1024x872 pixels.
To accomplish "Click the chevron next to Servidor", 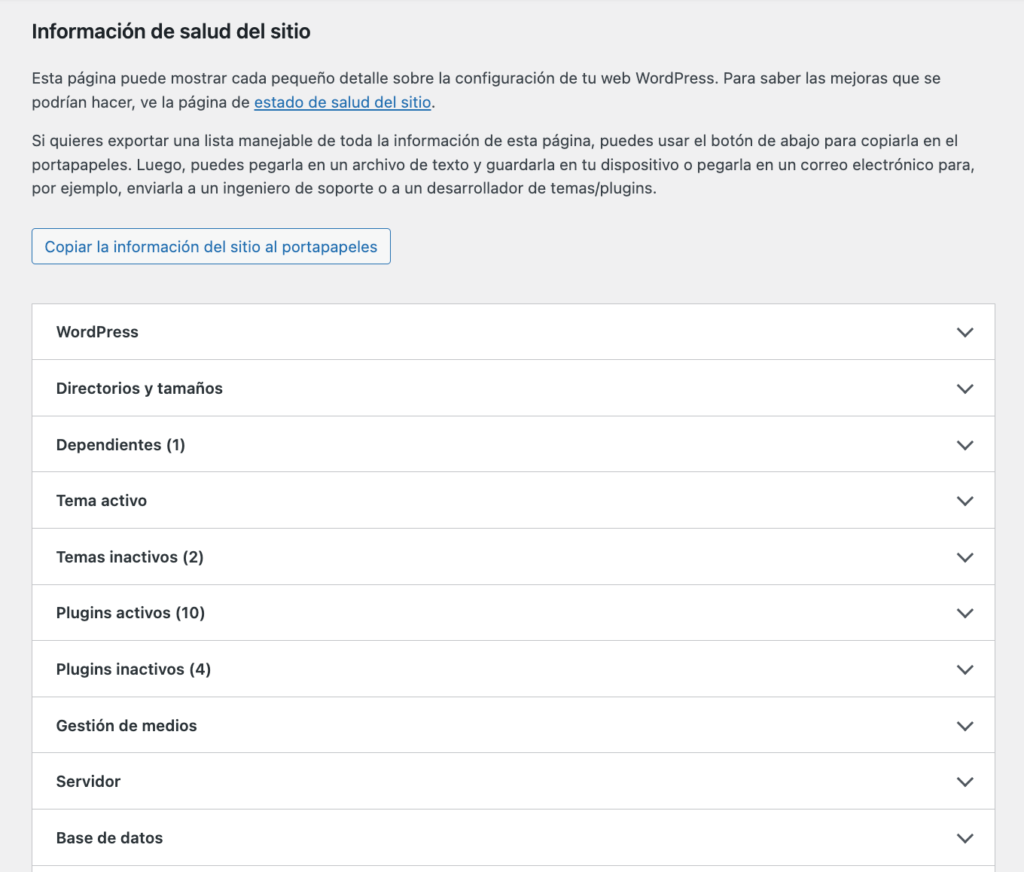I will tap(965, 781).
